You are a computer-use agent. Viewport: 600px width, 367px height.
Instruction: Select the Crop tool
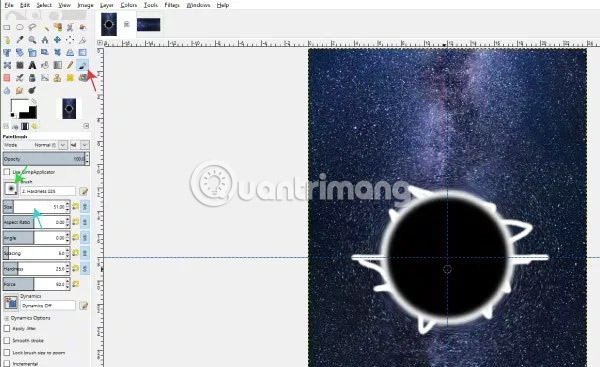click(83, 40)
